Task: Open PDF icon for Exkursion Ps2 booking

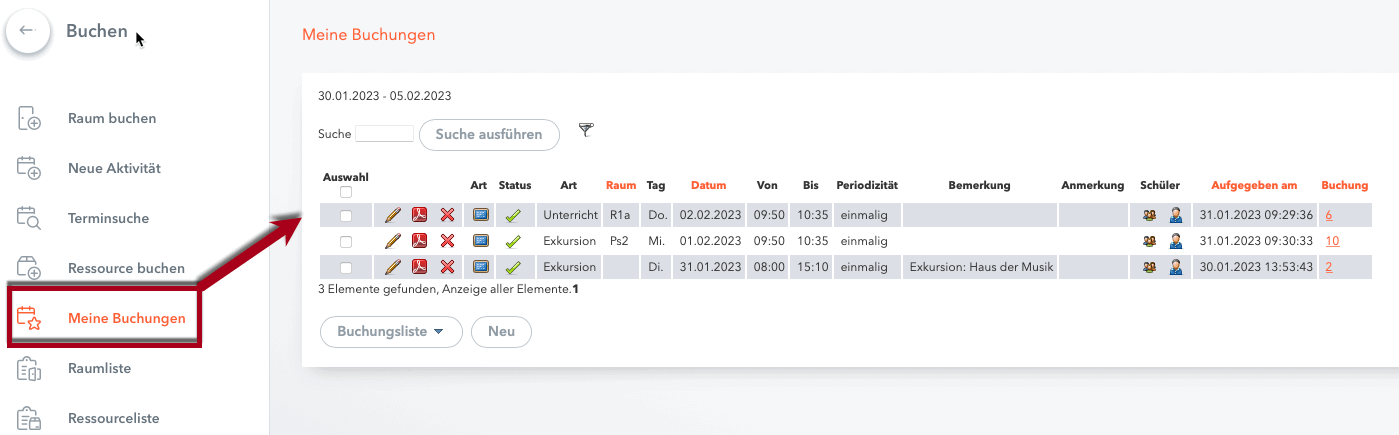Action: 420,241
